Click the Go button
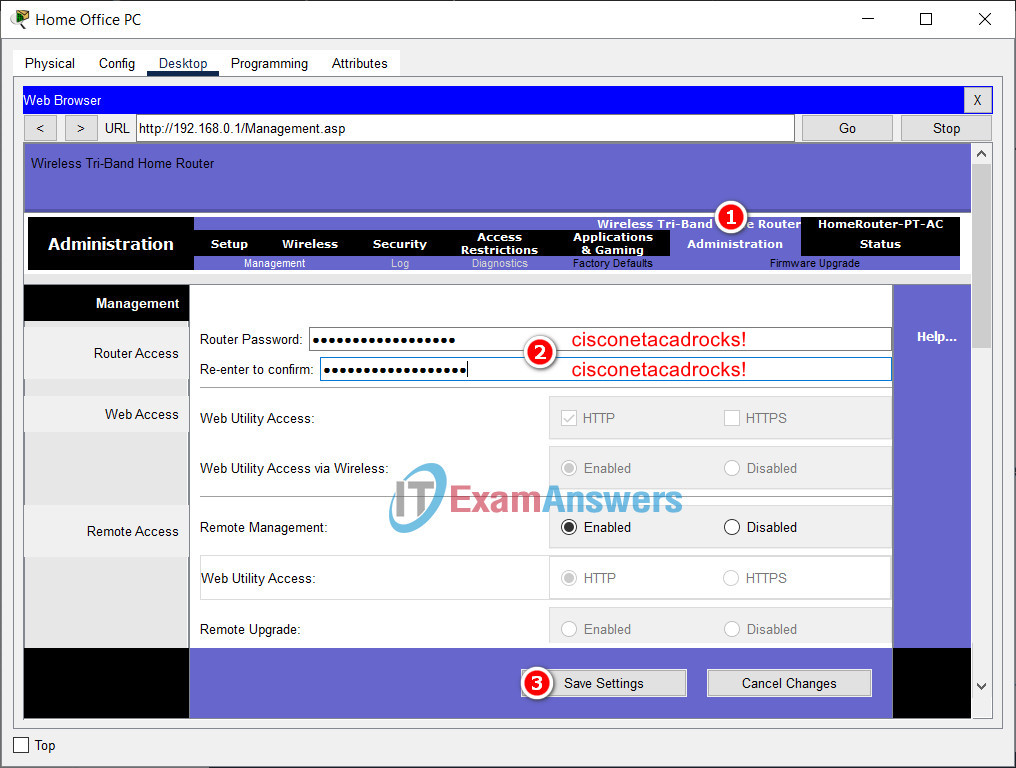The width and height of the screenshot is (1016, 768). tap(847, 128)
